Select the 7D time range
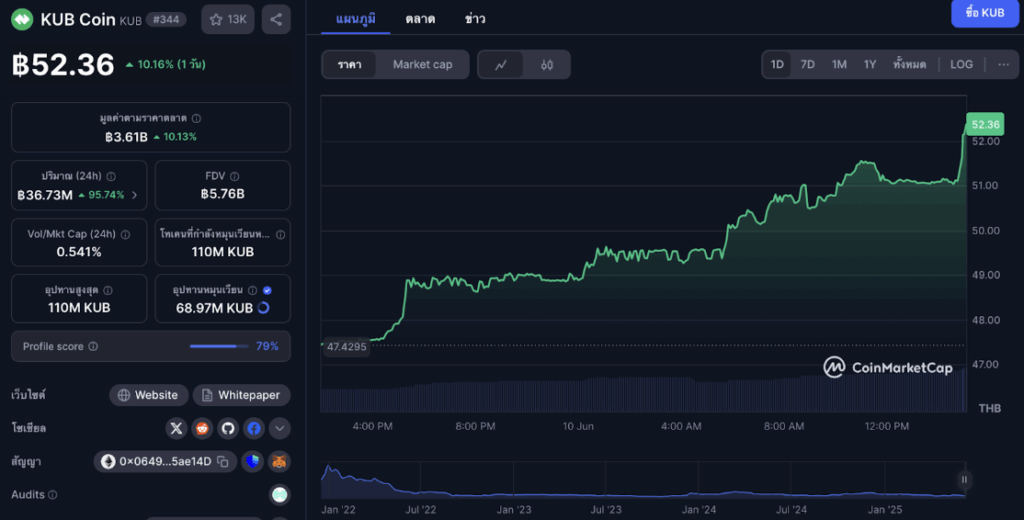The height and width of the screenshot is (520, 1024). point(808,65)
